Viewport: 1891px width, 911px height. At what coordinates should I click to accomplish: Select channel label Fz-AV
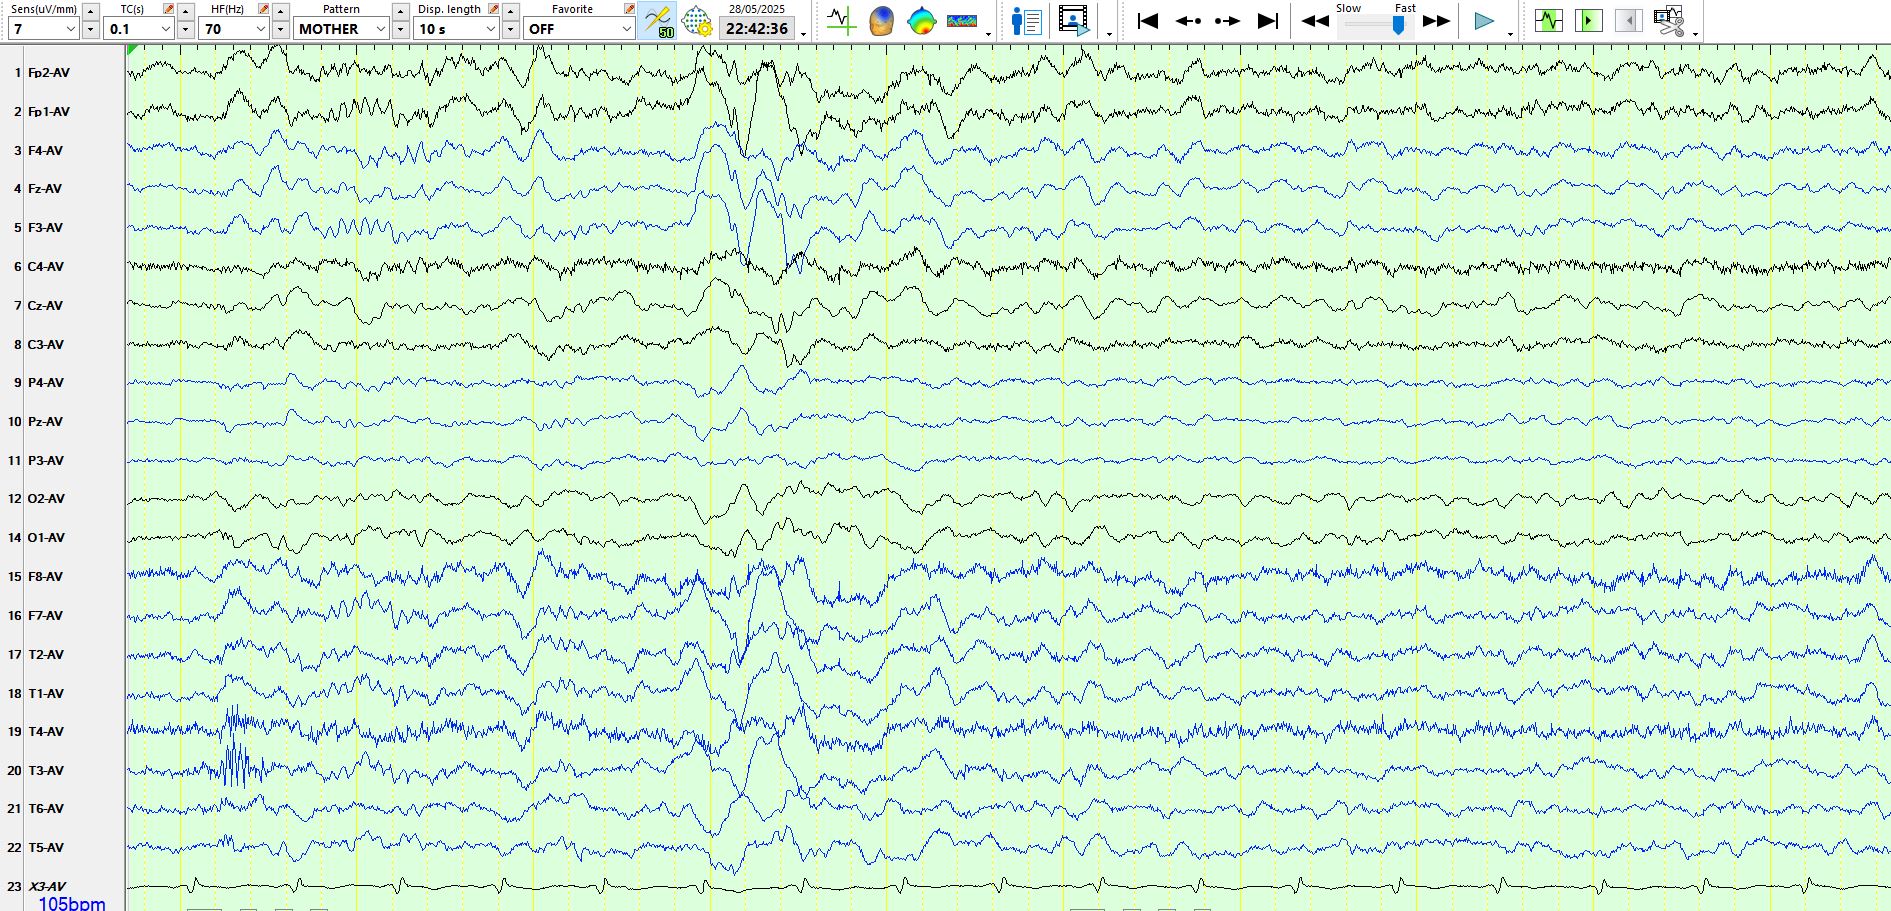coord(45,189)
